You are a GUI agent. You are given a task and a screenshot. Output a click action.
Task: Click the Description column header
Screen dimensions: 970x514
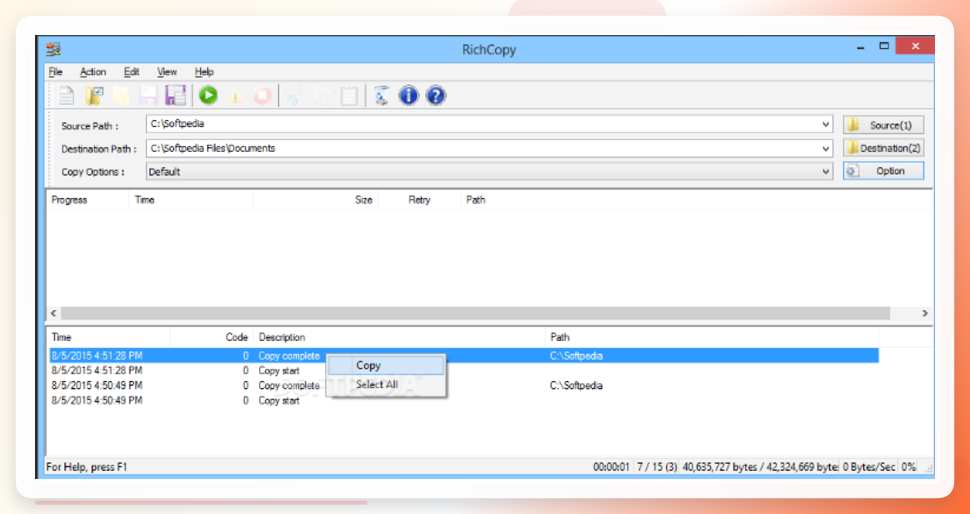click(399, 338)
